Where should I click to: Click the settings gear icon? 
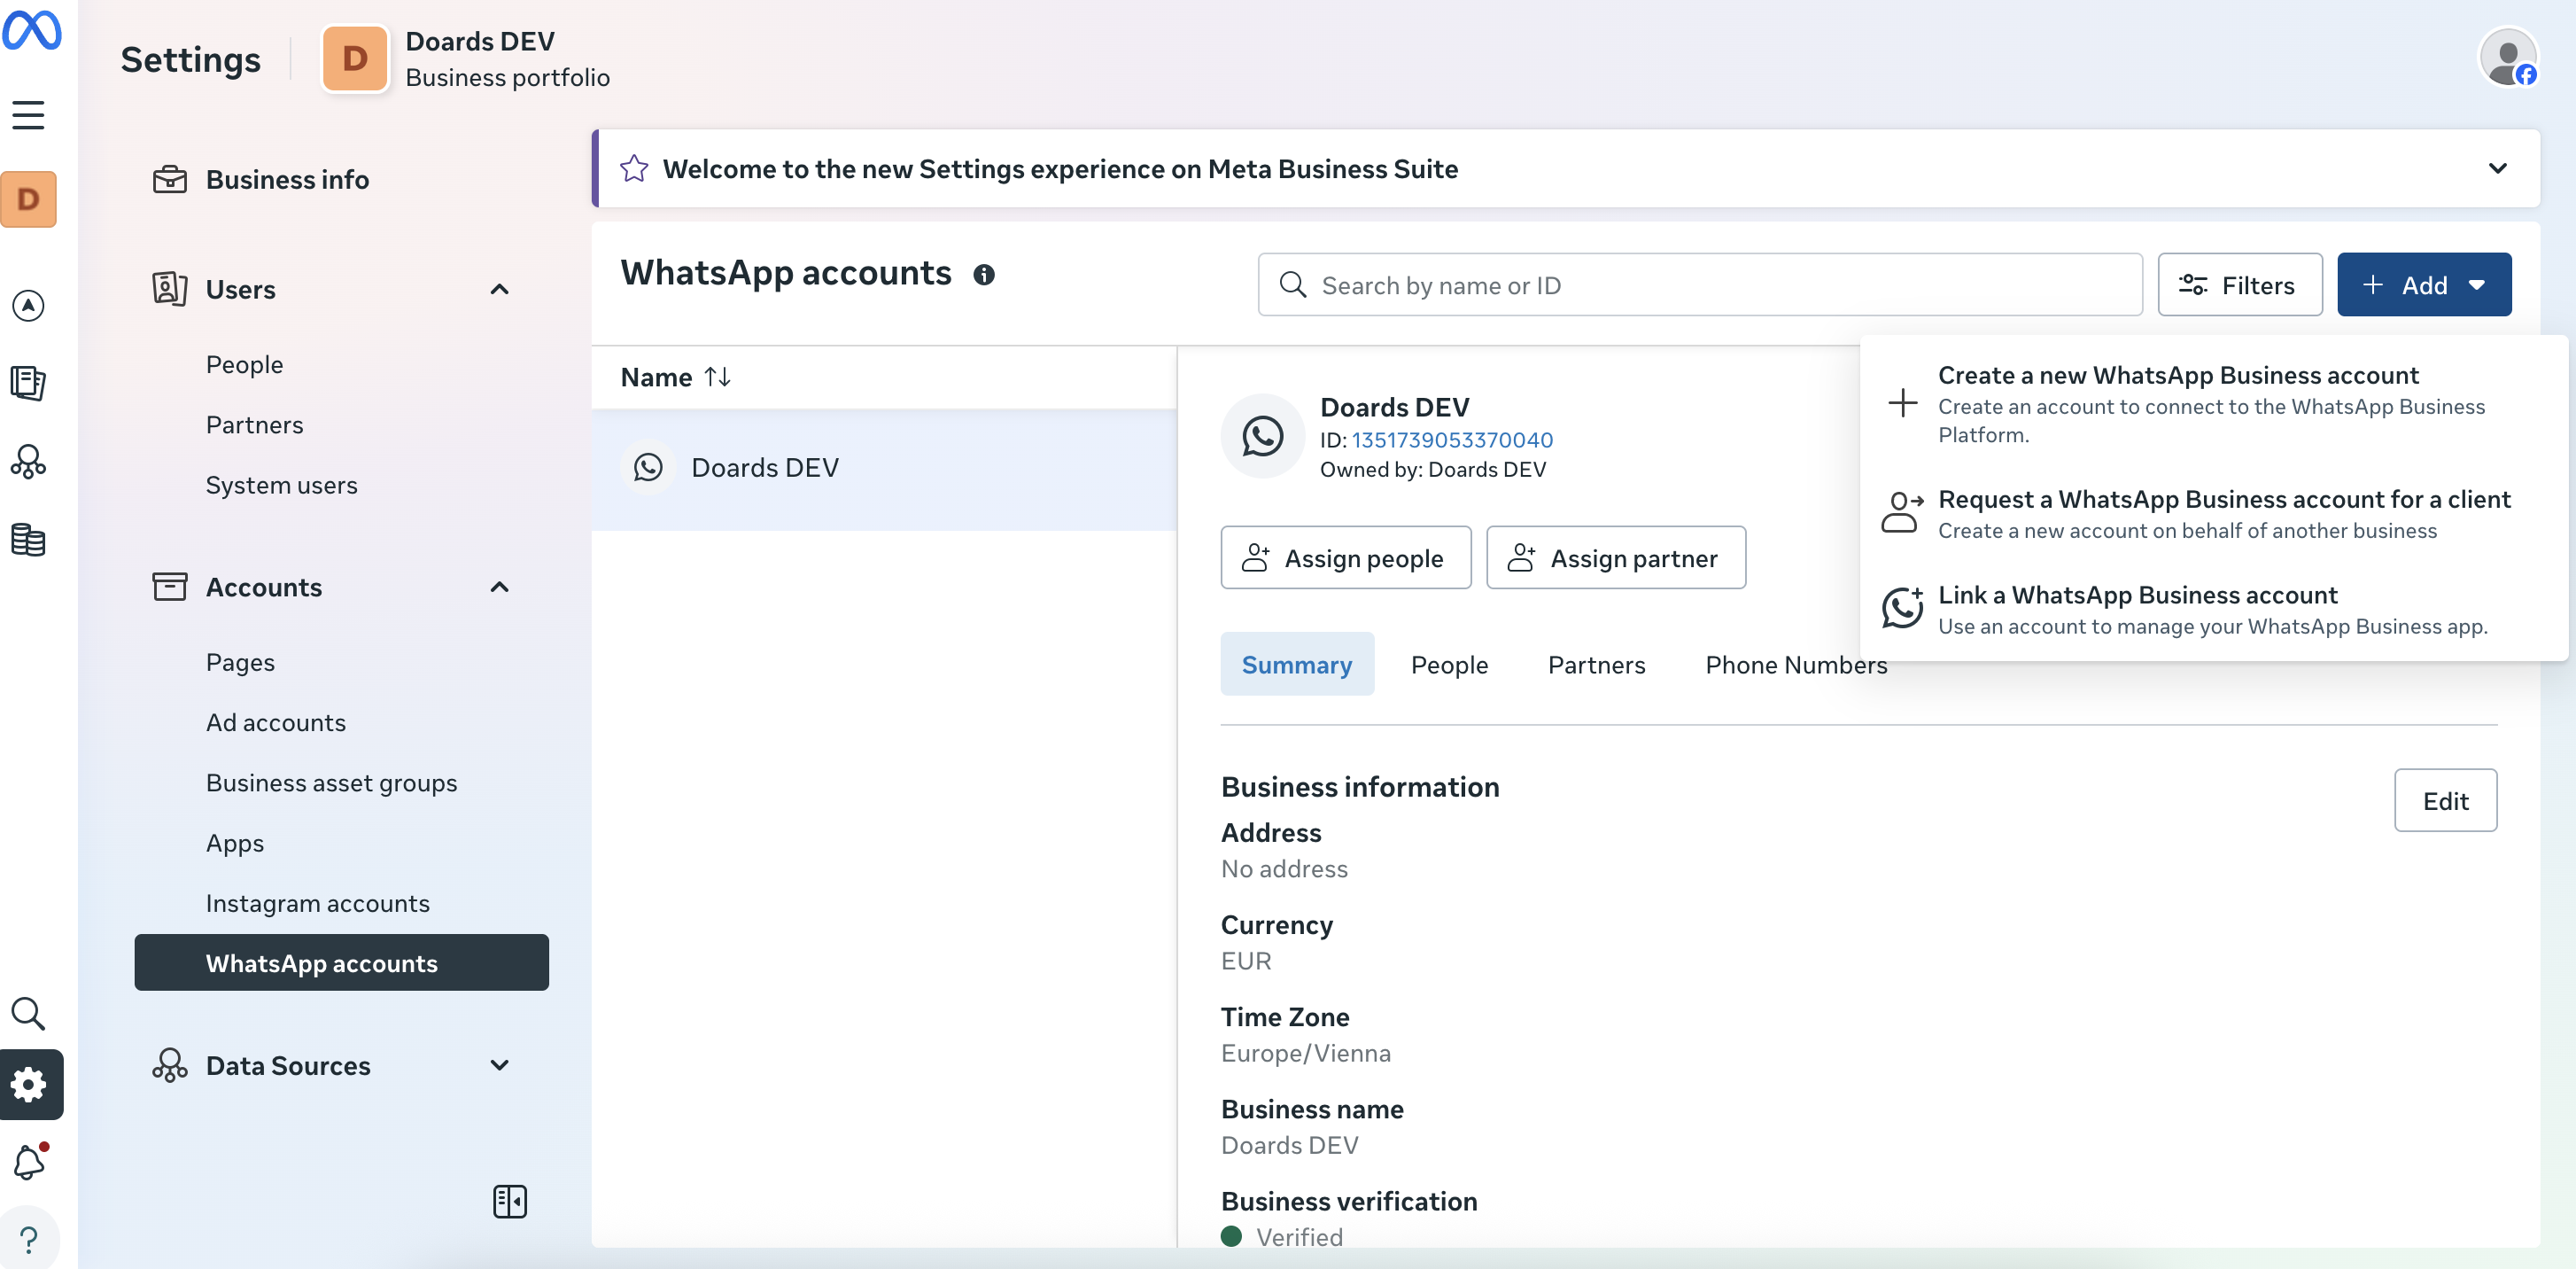pyautogui.click(x=30, y=1084)
